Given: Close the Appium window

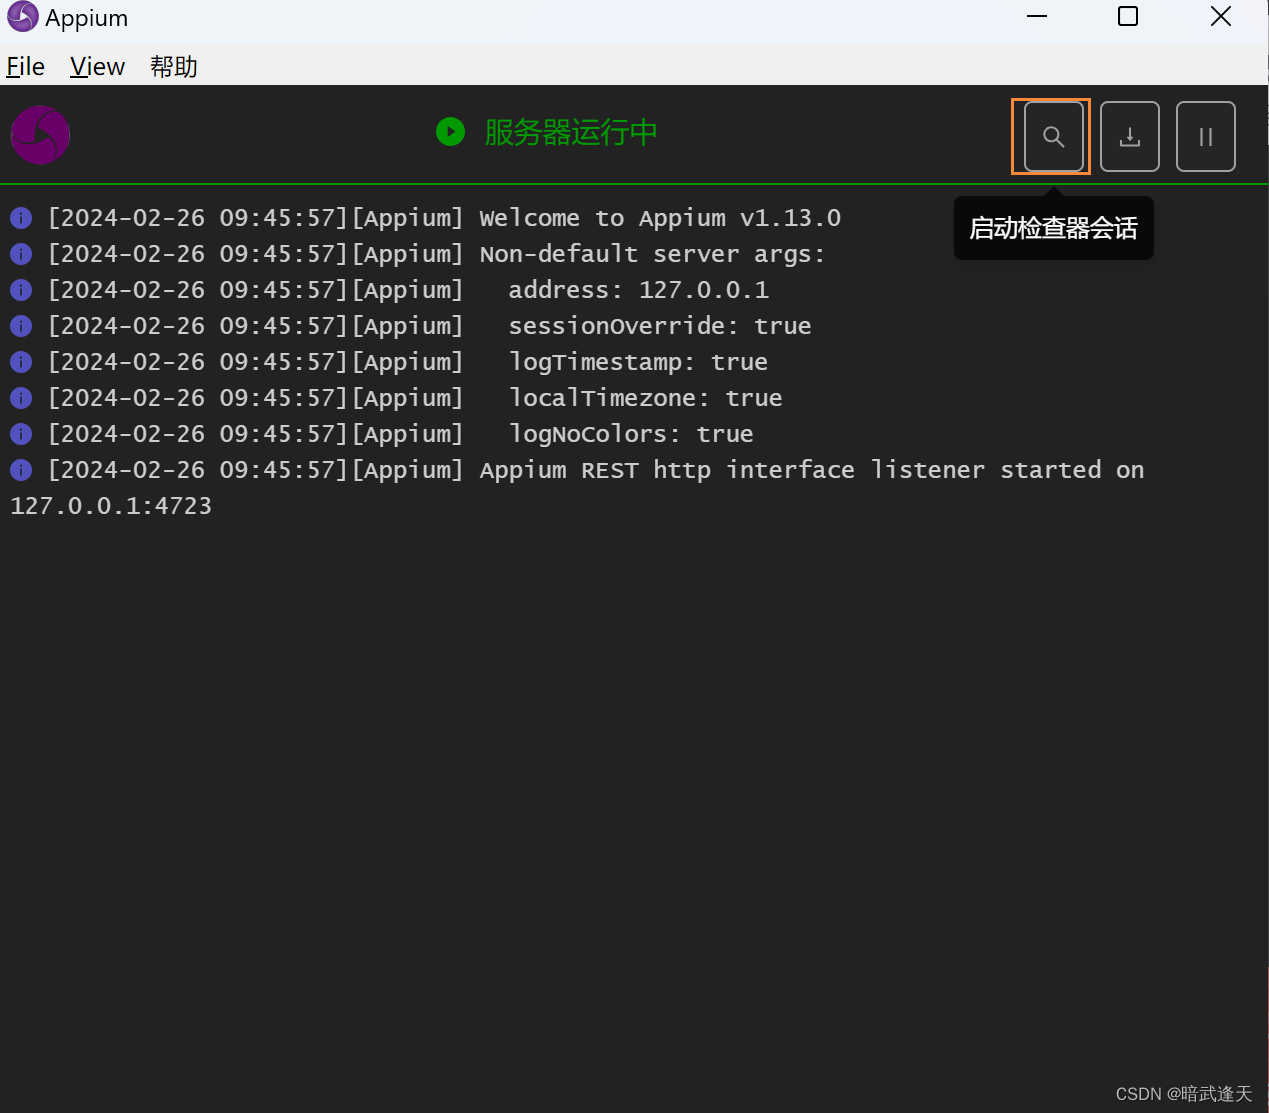Looking at the screenshot, I should [x=1220, y=16].
